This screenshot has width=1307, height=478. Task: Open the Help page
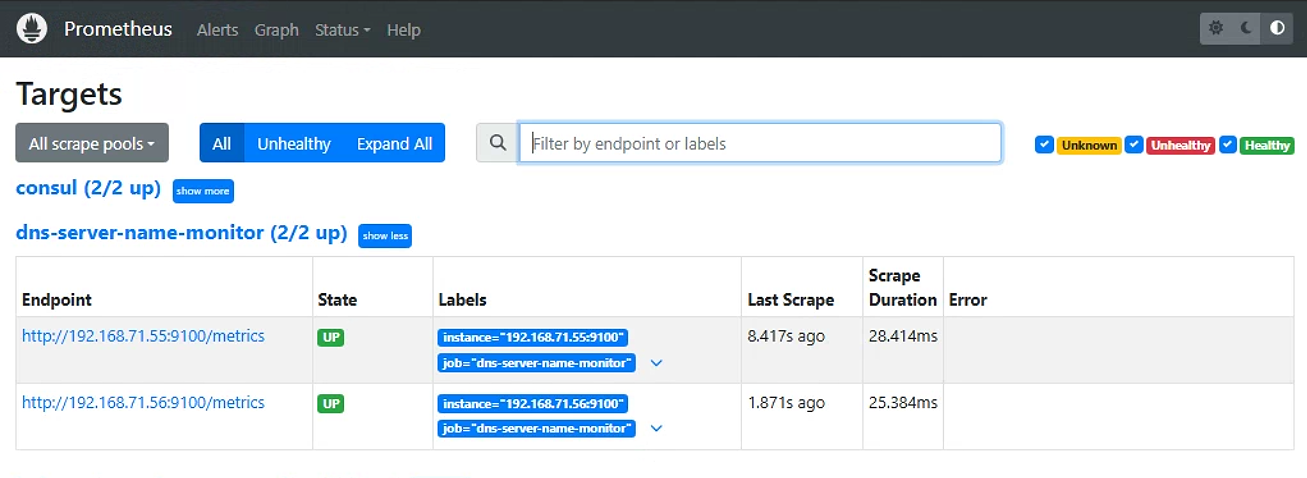click(x=404, y=30)
